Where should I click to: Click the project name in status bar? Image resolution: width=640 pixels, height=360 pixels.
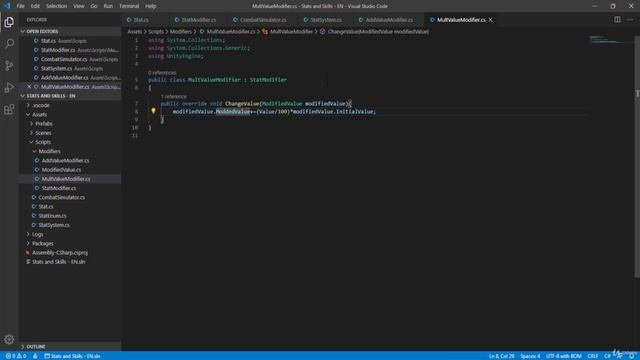point(72,356)
